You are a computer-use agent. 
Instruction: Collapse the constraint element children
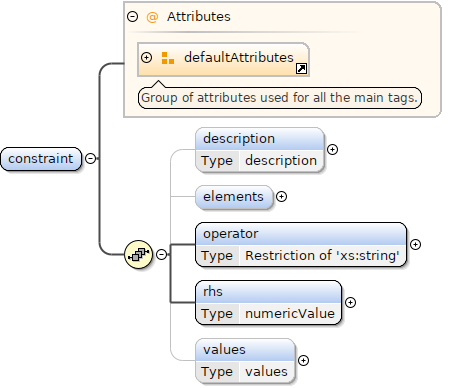tap(90, 158)
